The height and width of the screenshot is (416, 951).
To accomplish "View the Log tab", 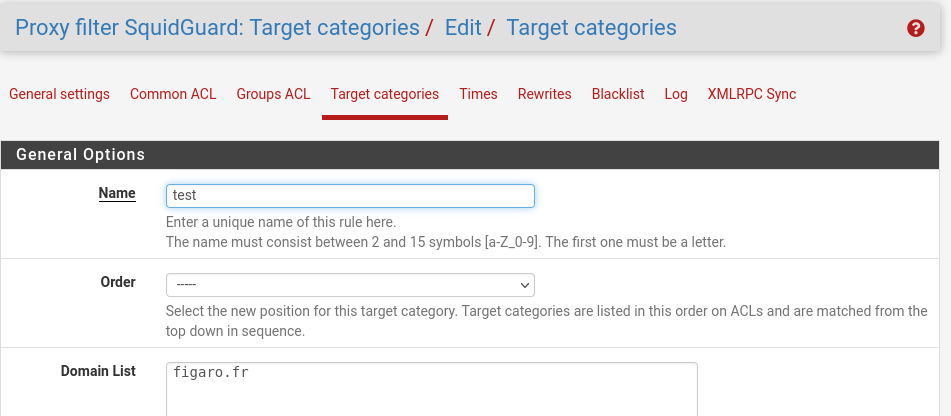I will pos(676,94).
